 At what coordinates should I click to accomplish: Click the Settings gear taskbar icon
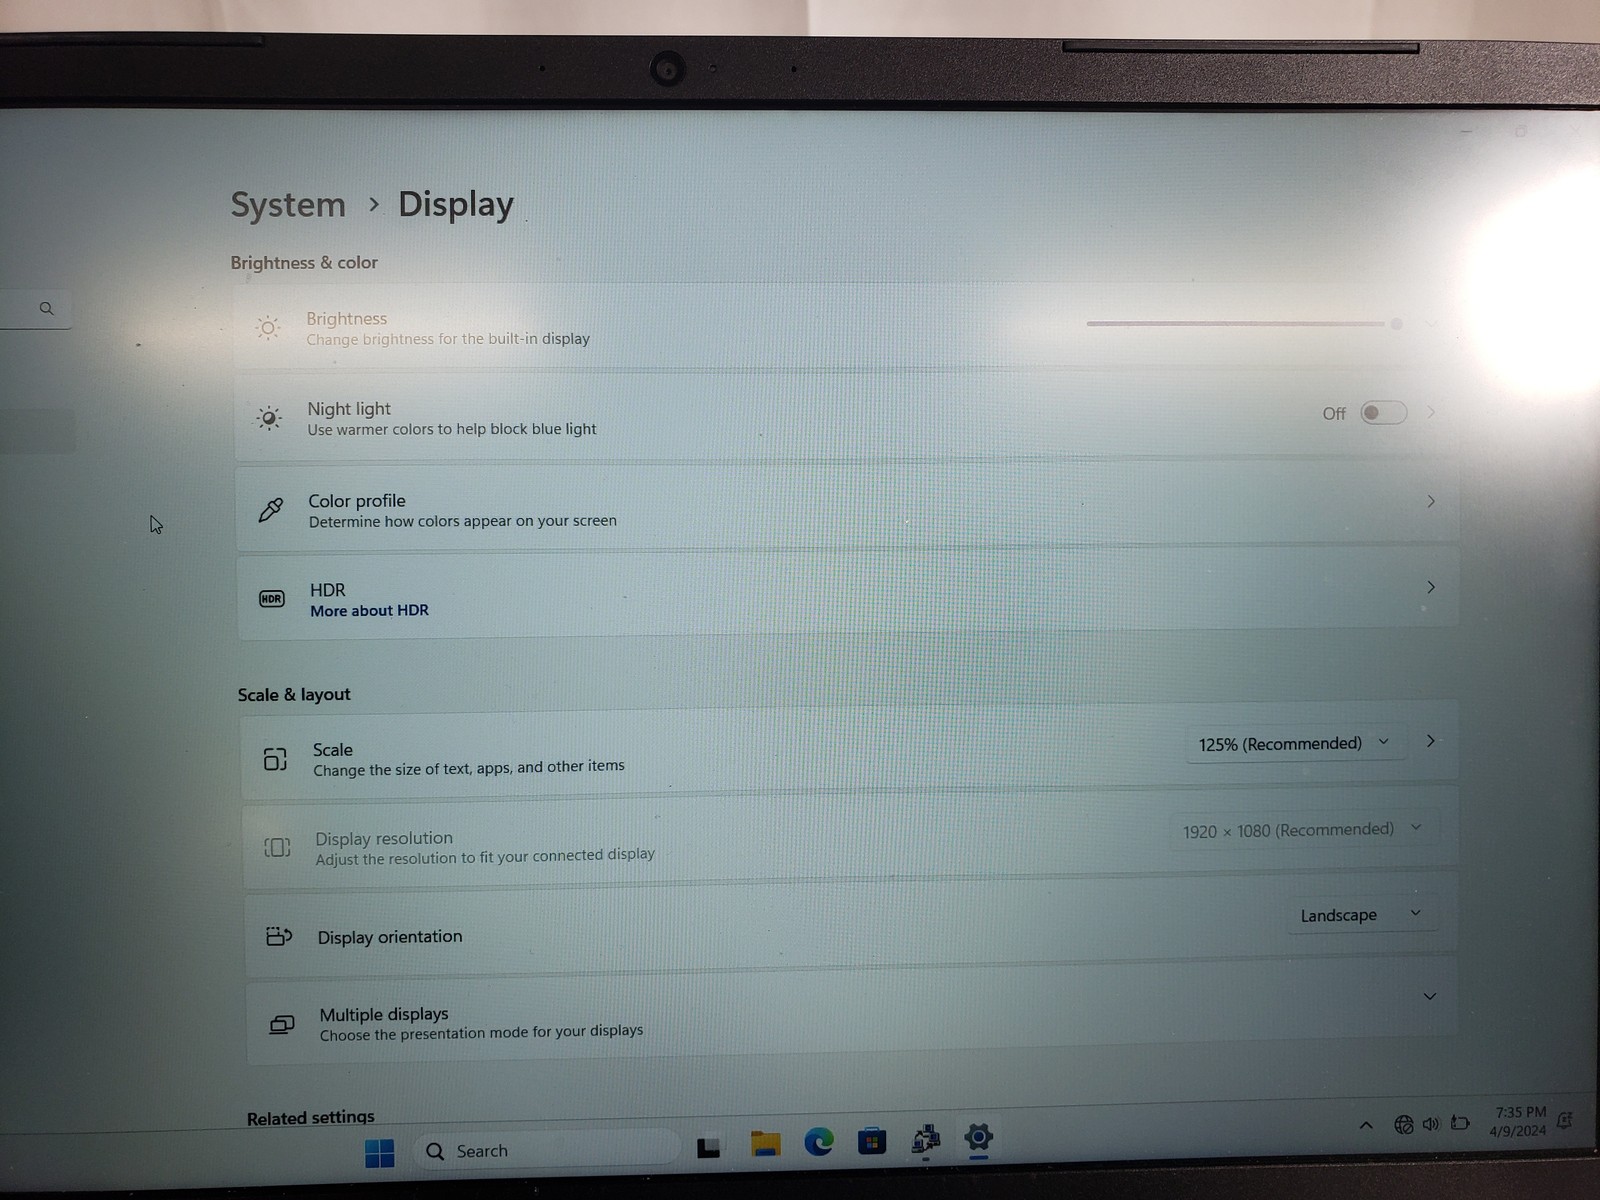tap(978, 1137)
